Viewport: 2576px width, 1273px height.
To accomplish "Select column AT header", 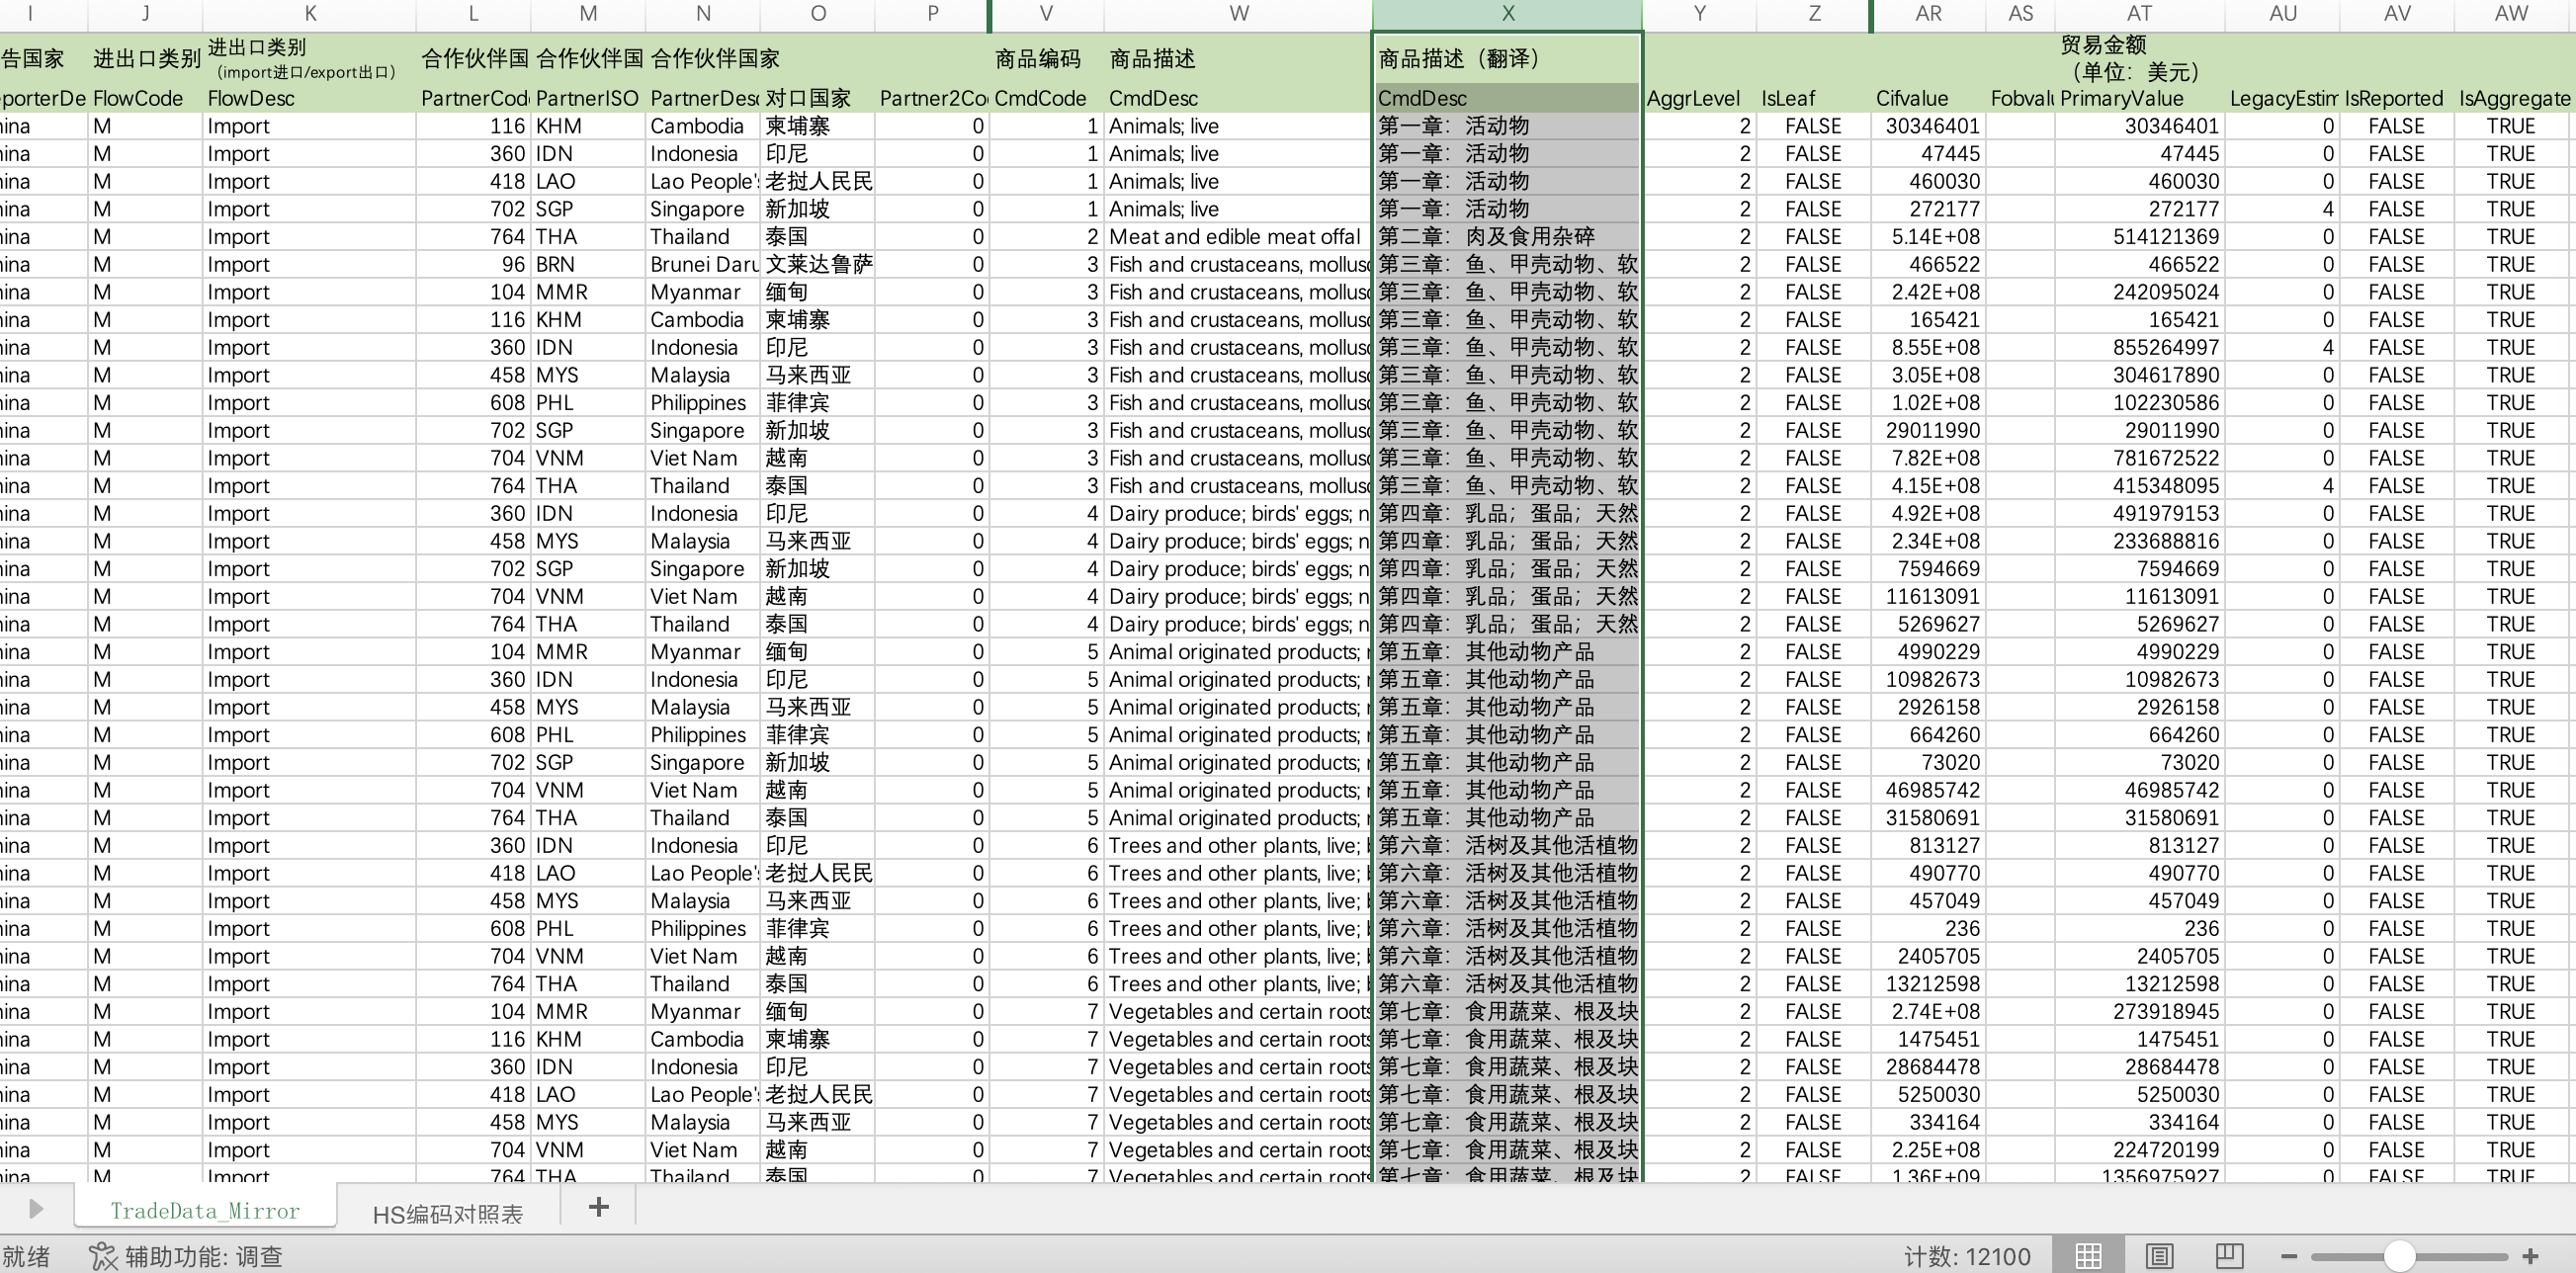I will (x=2138, y=14).
